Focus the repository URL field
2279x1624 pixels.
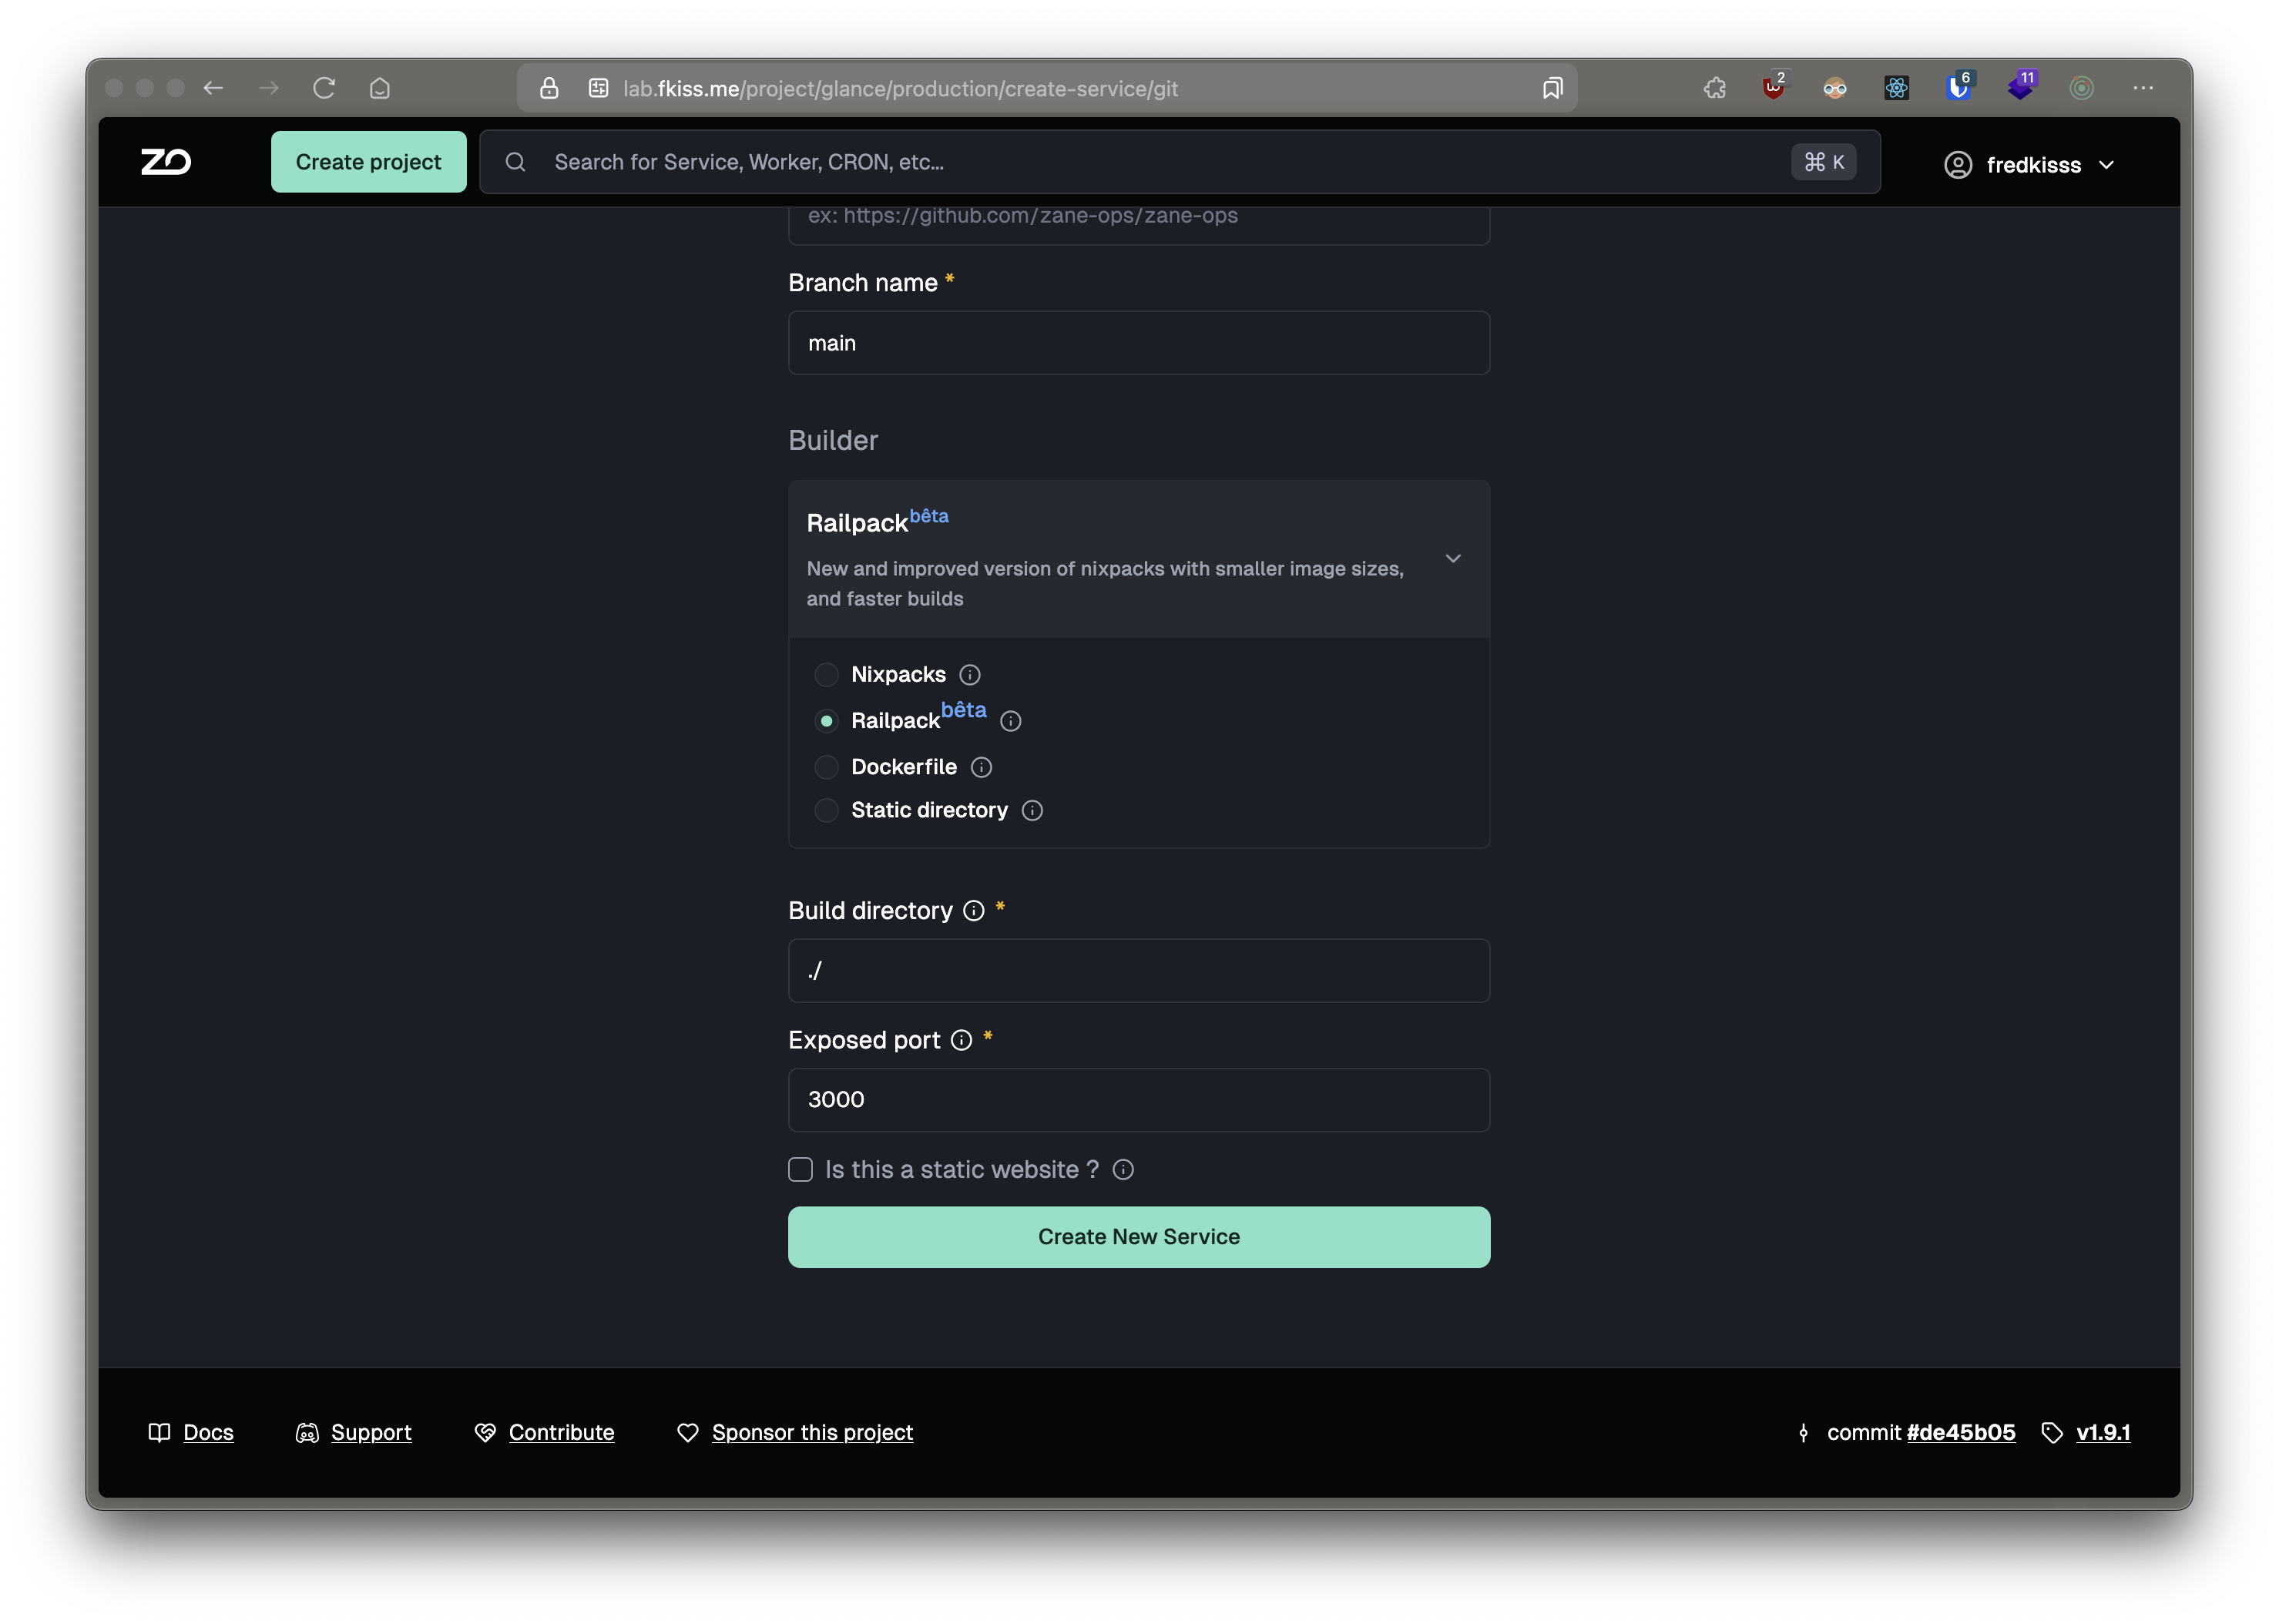click(x=1139, y=225)
